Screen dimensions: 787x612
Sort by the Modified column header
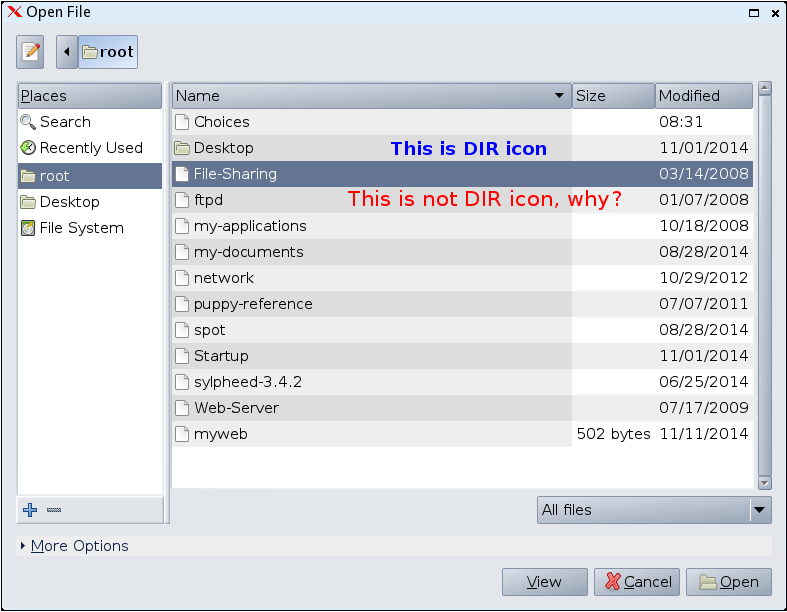click(704, 96)
